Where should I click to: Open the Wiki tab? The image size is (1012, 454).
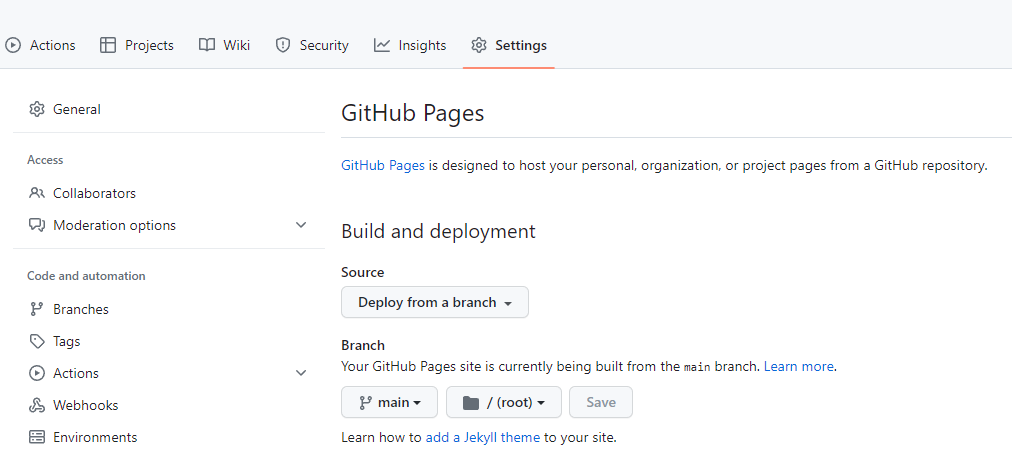(x=225, y=45)
